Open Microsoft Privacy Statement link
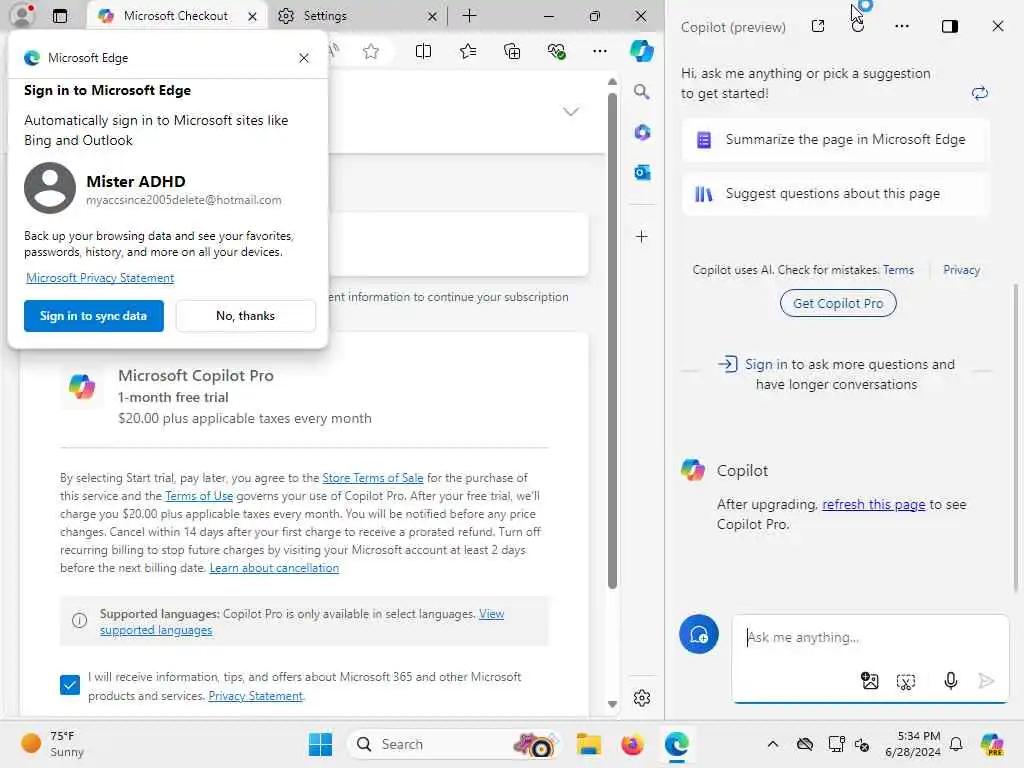1024x768 pixels. tap(100, 278)
